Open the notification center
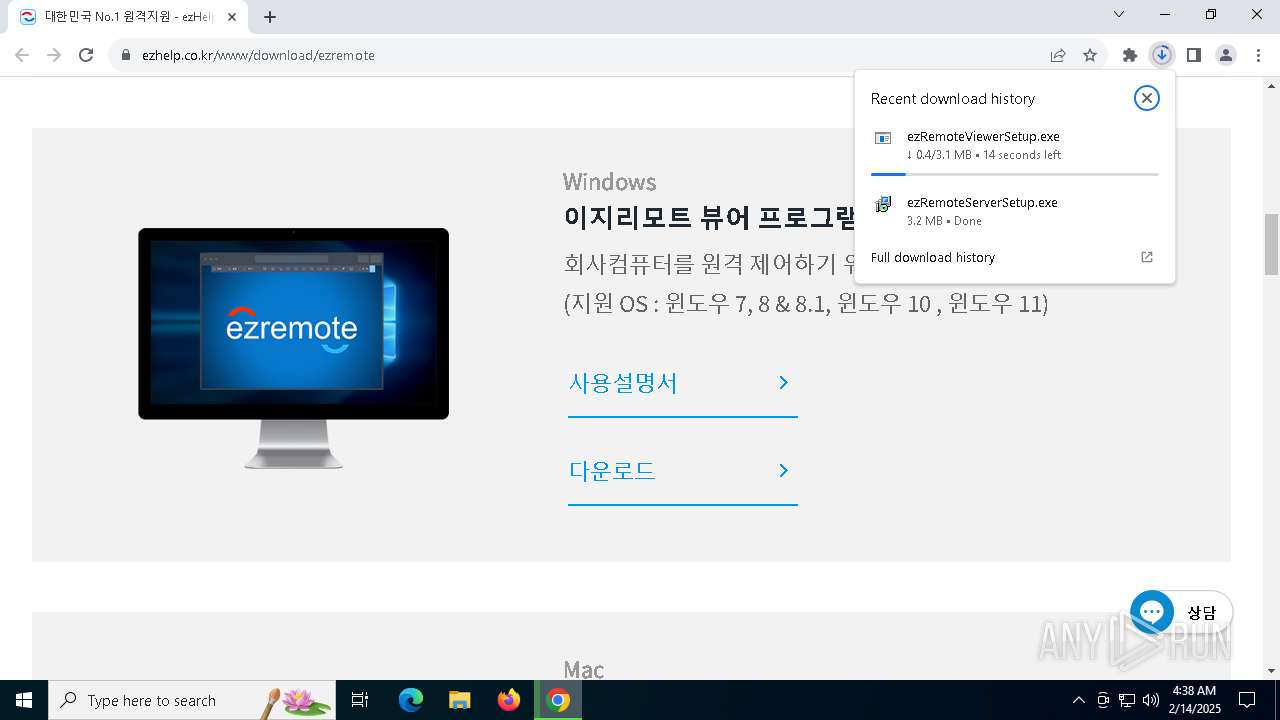Image resolution: width=1280 pixels, height=720 pixels. coord(1247,700)
